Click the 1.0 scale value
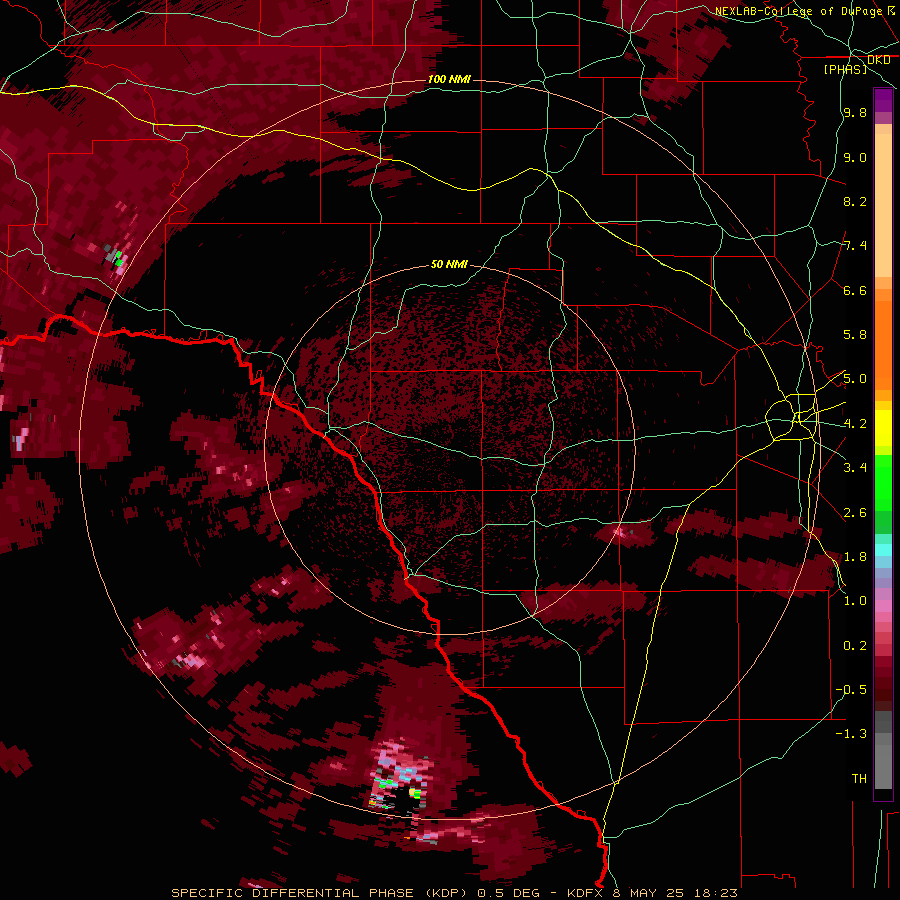This screenshot has width=900, height=900. 855,601
